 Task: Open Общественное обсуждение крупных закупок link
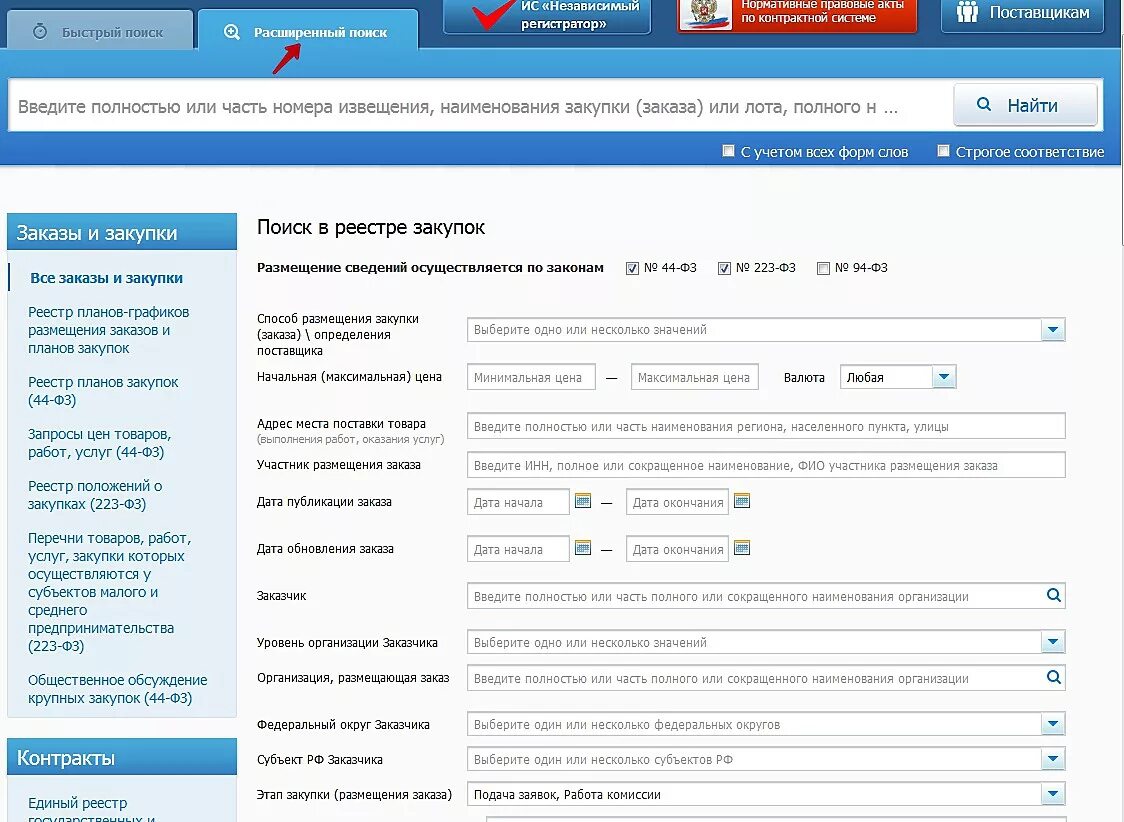(x=118, y=689)
